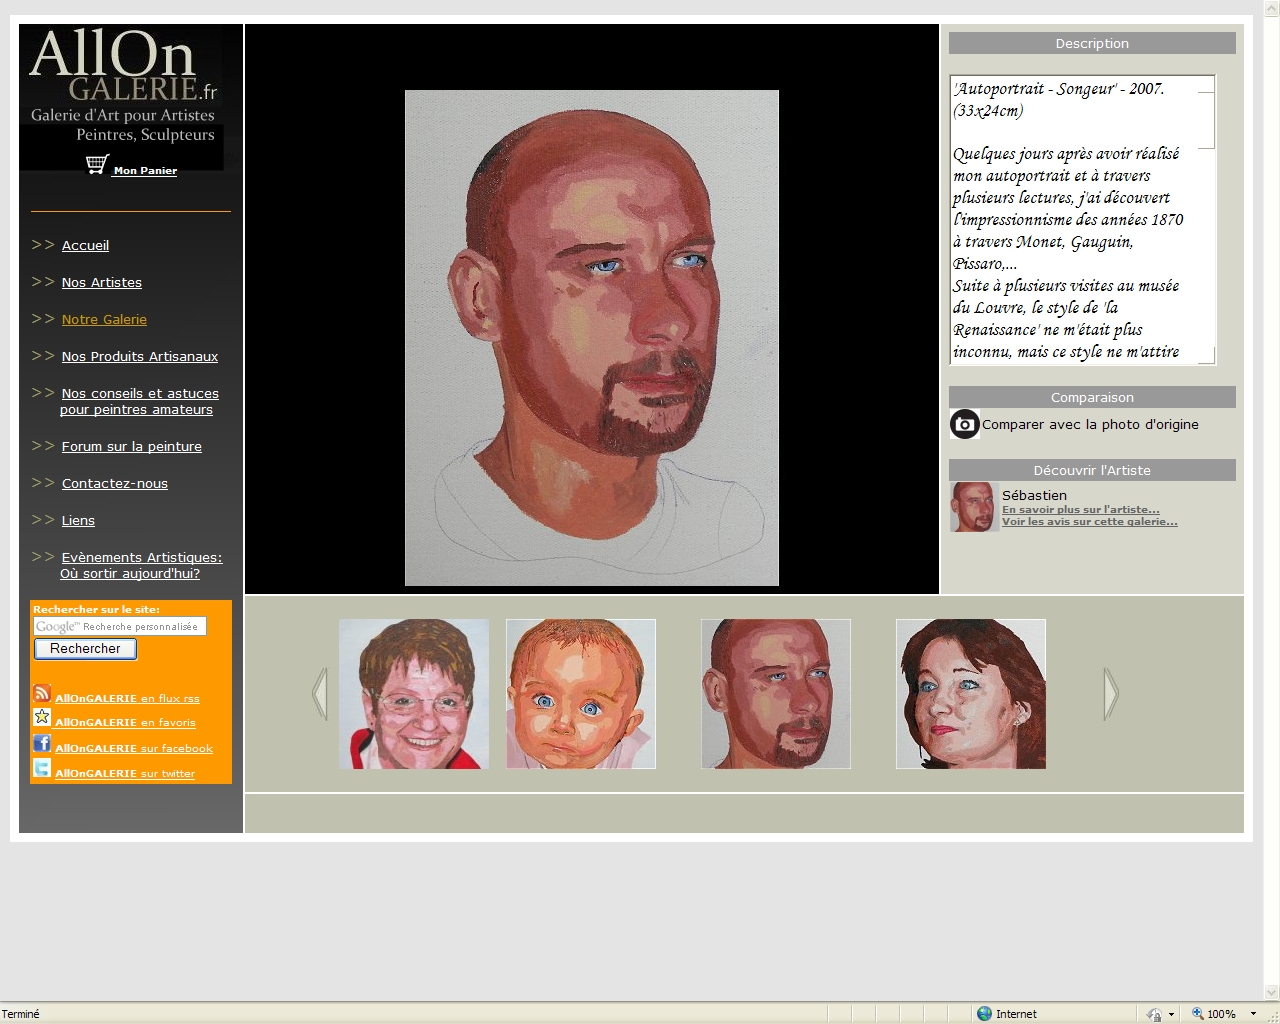Advance thumbnails with the right carousel arrow

point(1110,694)
